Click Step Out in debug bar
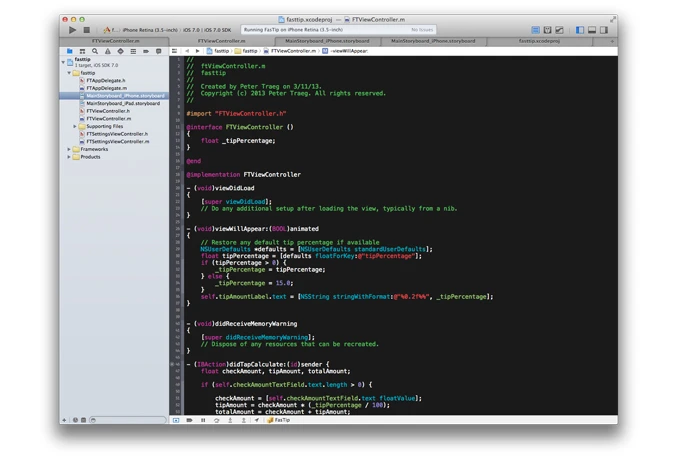 pyautogui.click(x=243, y=420)
